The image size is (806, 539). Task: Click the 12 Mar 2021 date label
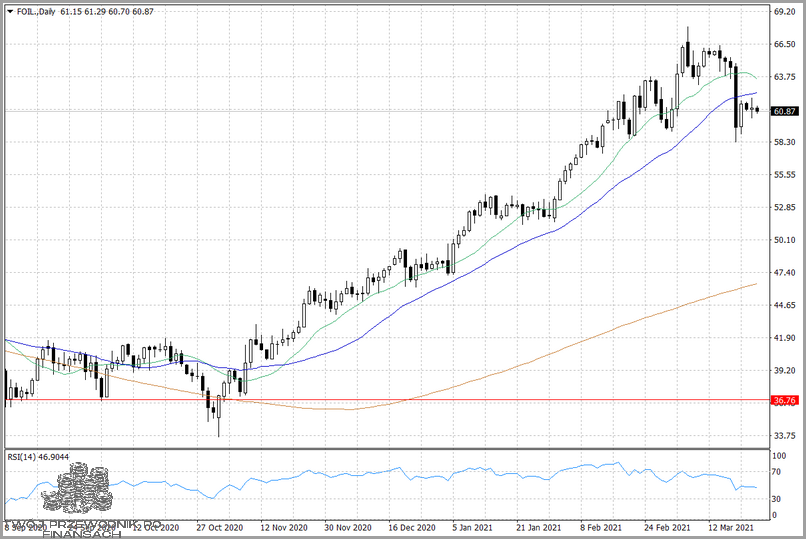click(x=732, y=526)
